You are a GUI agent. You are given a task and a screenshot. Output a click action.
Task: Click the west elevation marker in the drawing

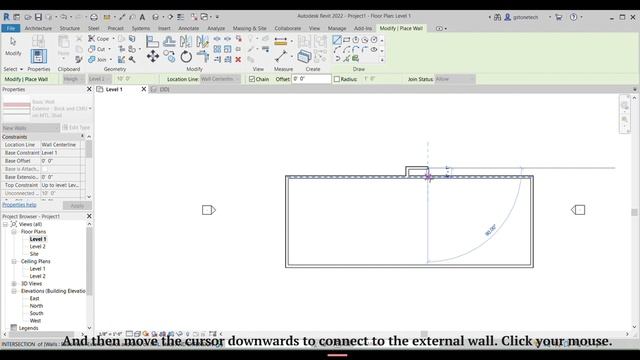click(x=209, y=210)
